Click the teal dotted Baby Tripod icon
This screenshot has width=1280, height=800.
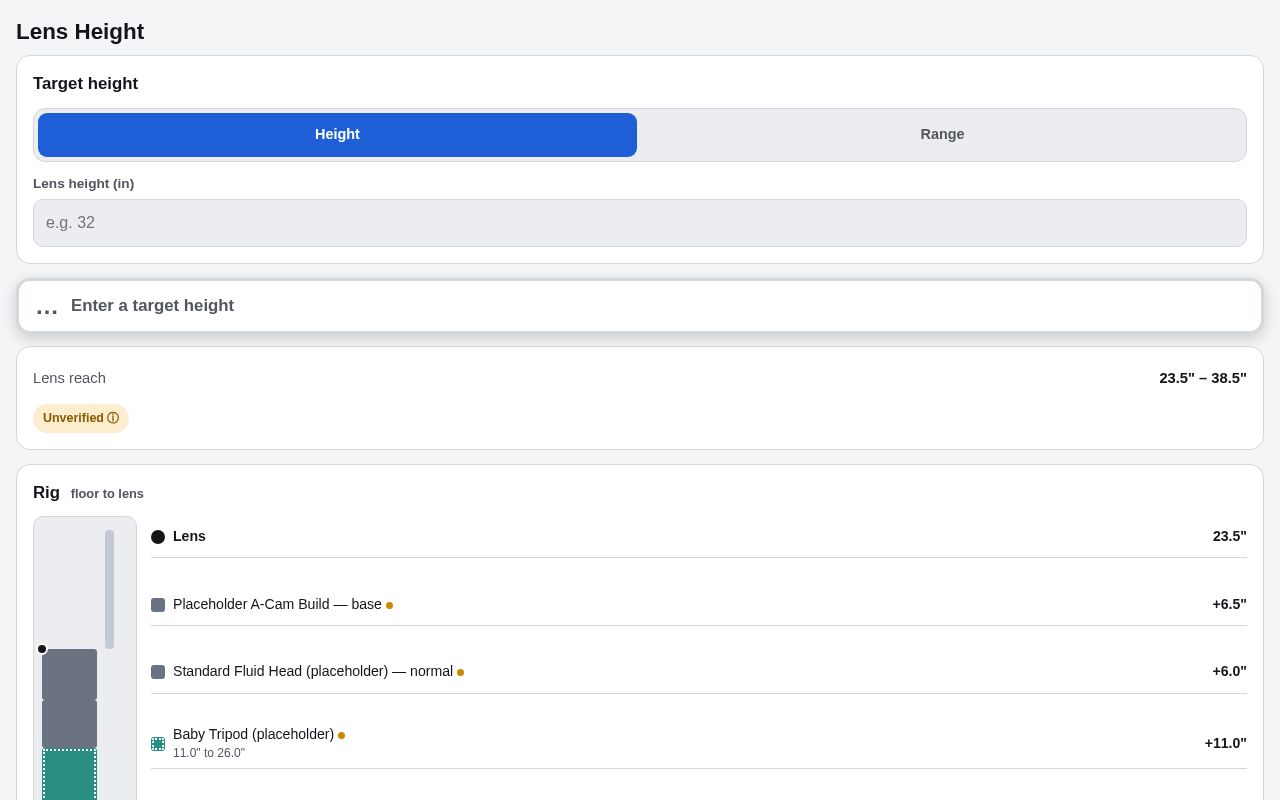tap(158, 744)
